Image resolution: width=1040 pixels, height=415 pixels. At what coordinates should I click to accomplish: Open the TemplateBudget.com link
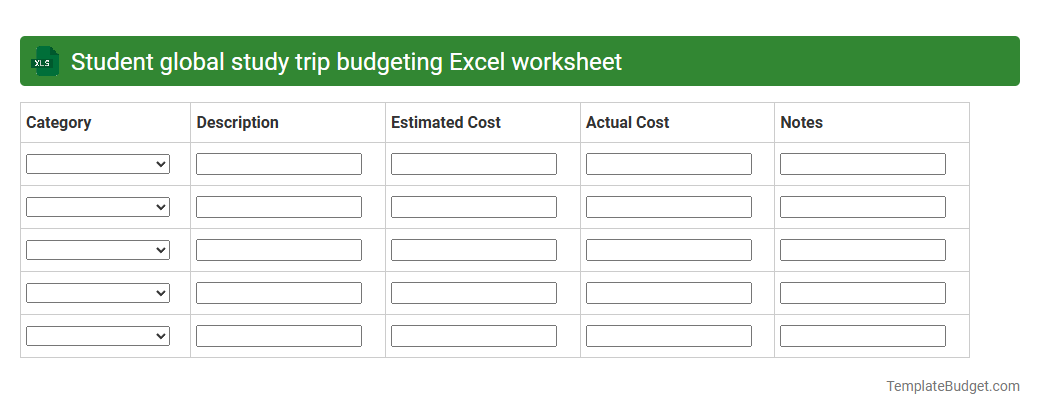click(x=953, y=386)
